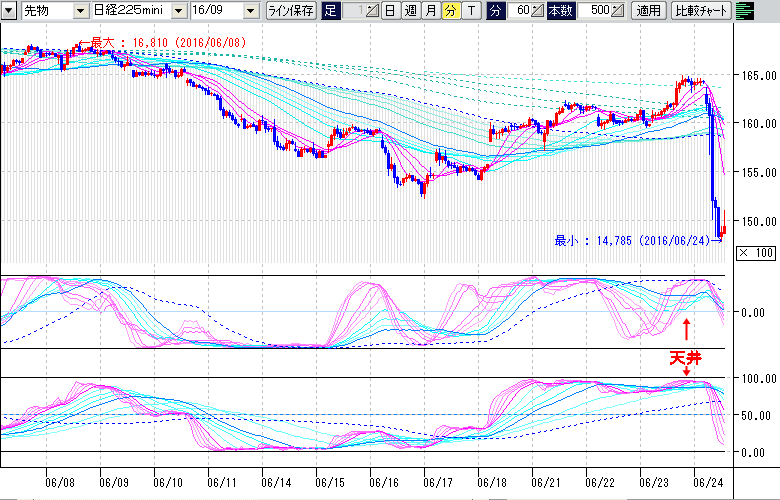Viewport: 780px width, 500px height.
Task: Click the ×100 scale label
Action: pyautogui.click(x=756, y=253)
